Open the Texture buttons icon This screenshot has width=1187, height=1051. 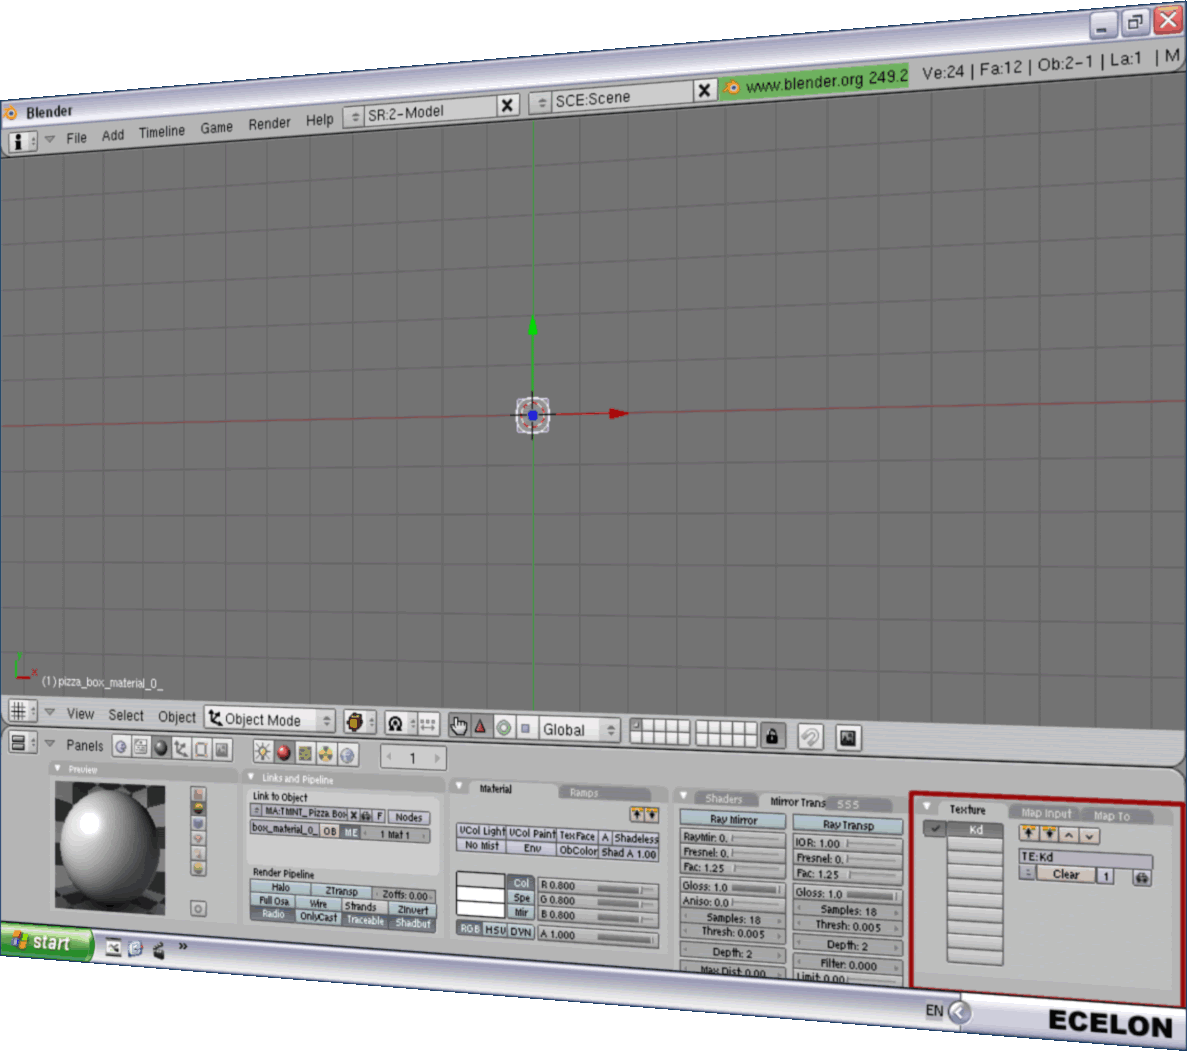pyautogui.click(x=304, y=753)
